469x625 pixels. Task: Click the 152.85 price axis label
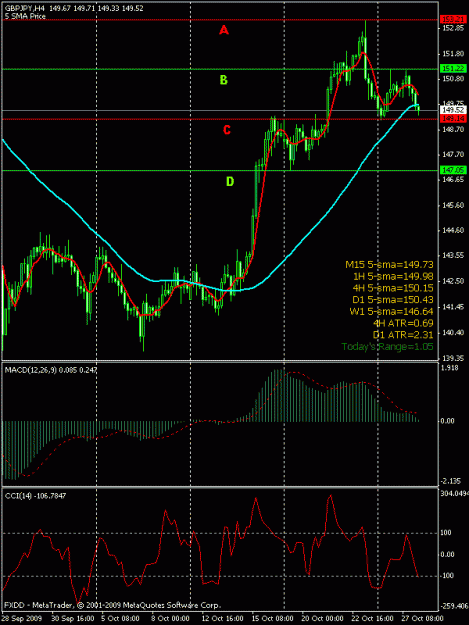[x=453, y=29]
